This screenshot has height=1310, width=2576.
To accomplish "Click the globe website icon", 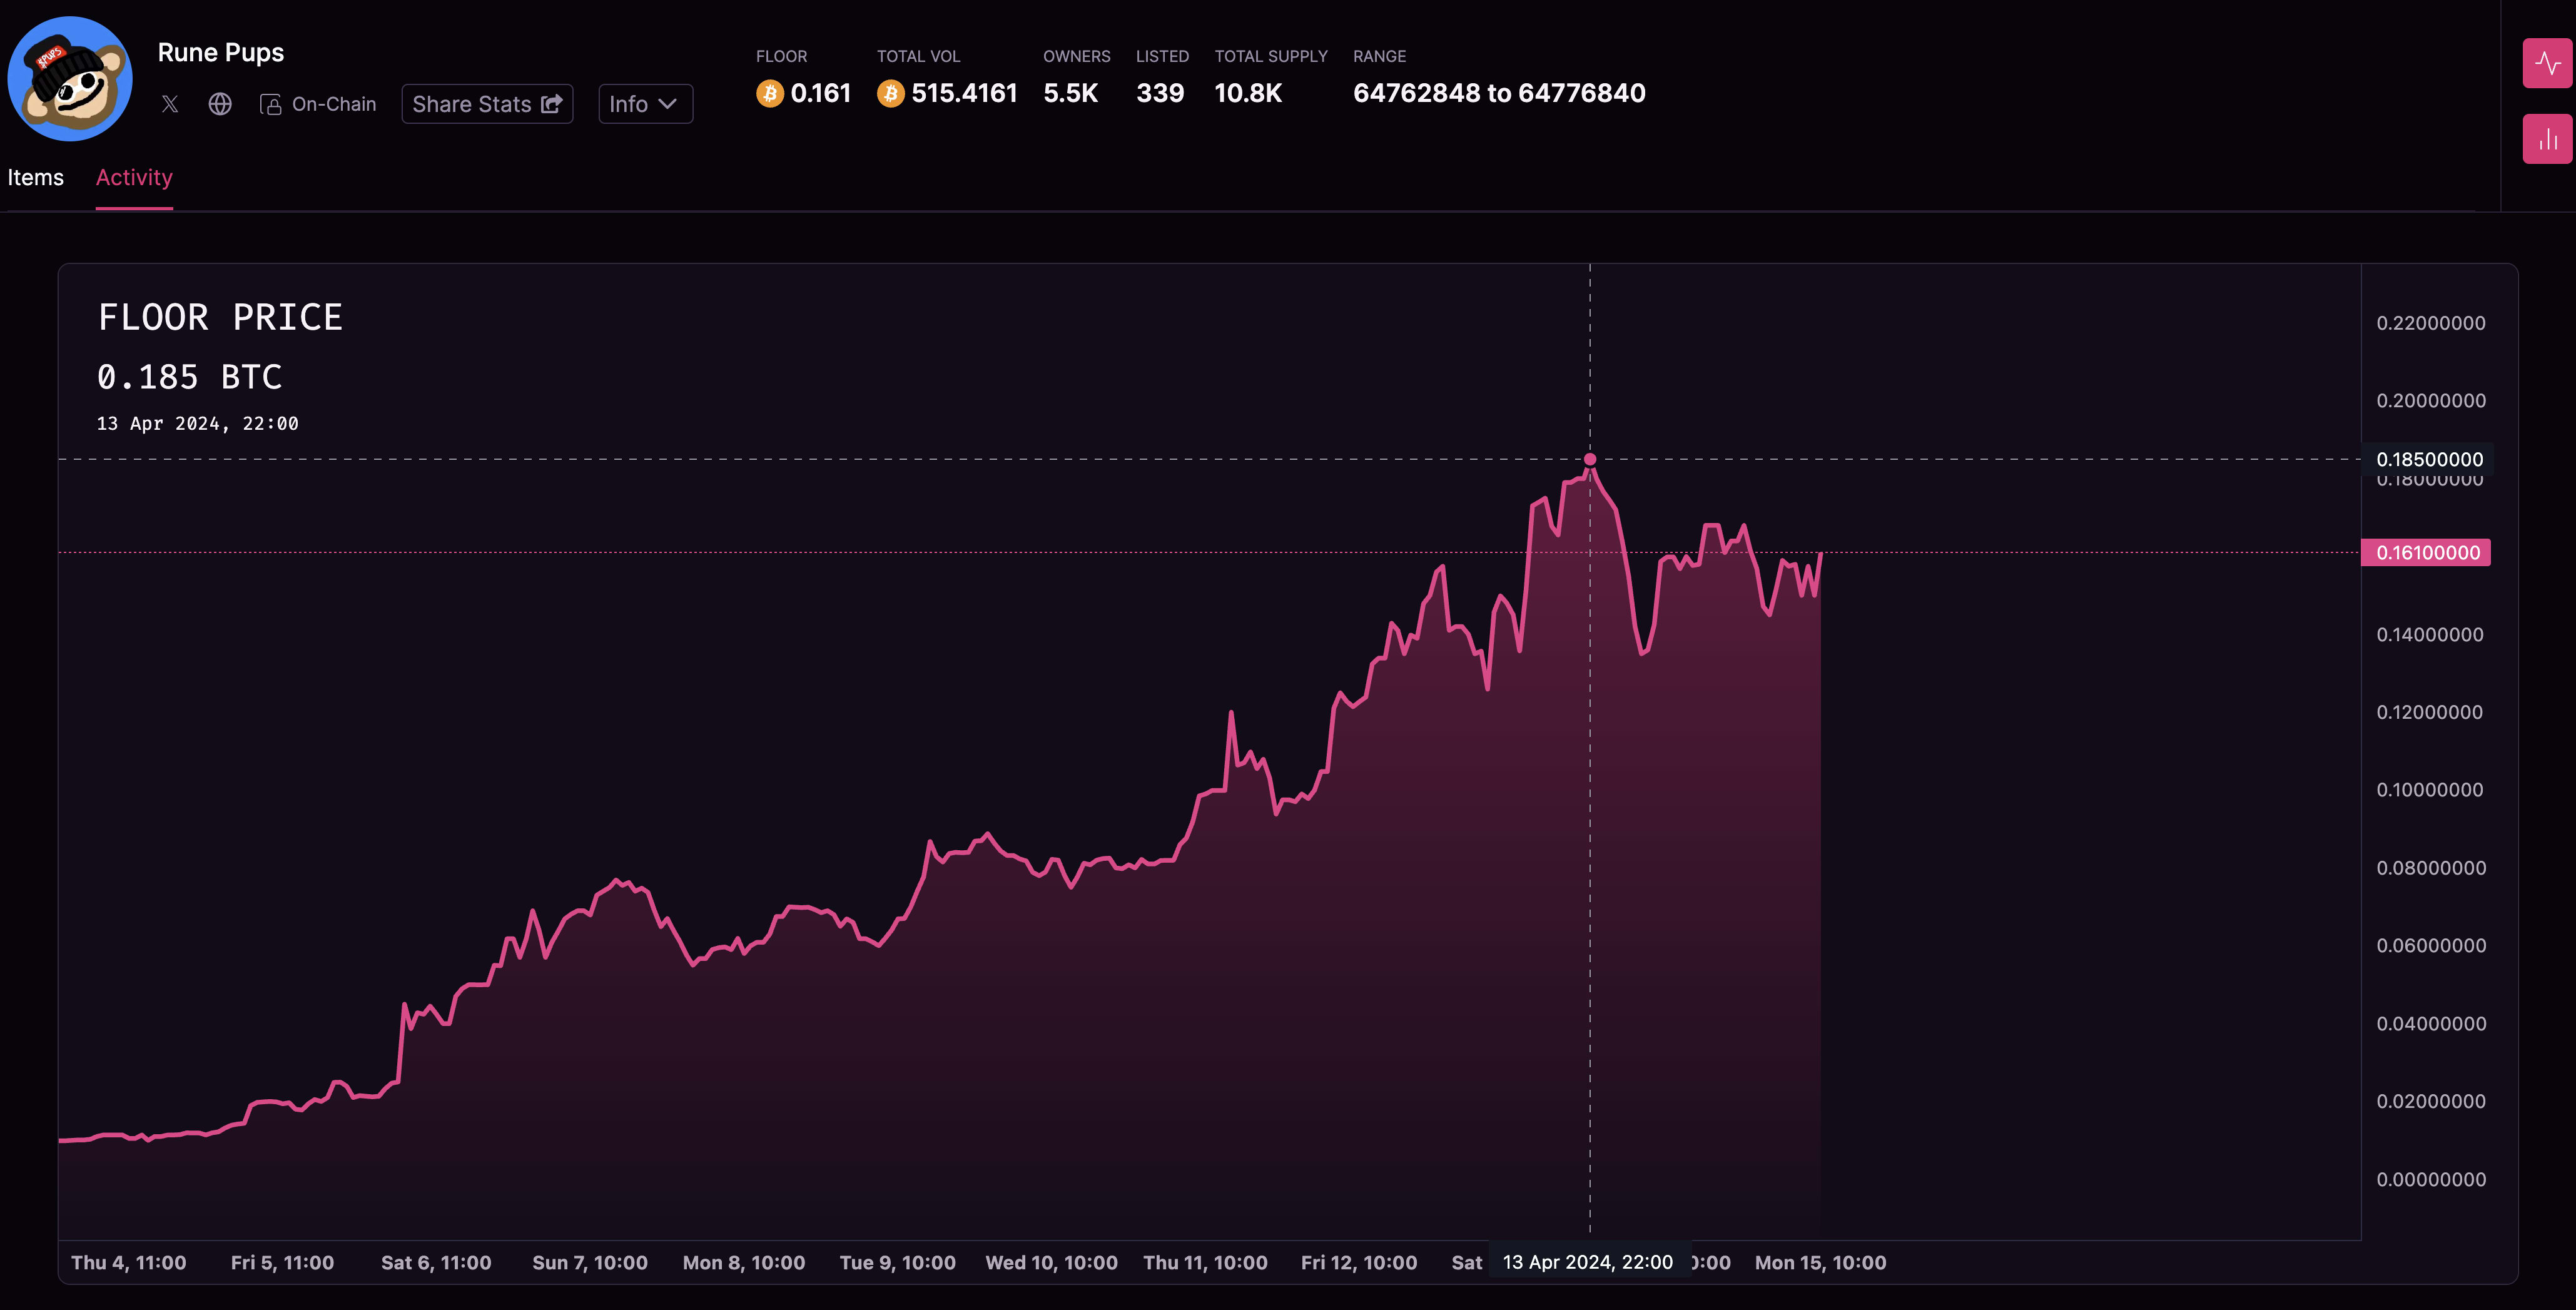I will [x=220, y=104].
